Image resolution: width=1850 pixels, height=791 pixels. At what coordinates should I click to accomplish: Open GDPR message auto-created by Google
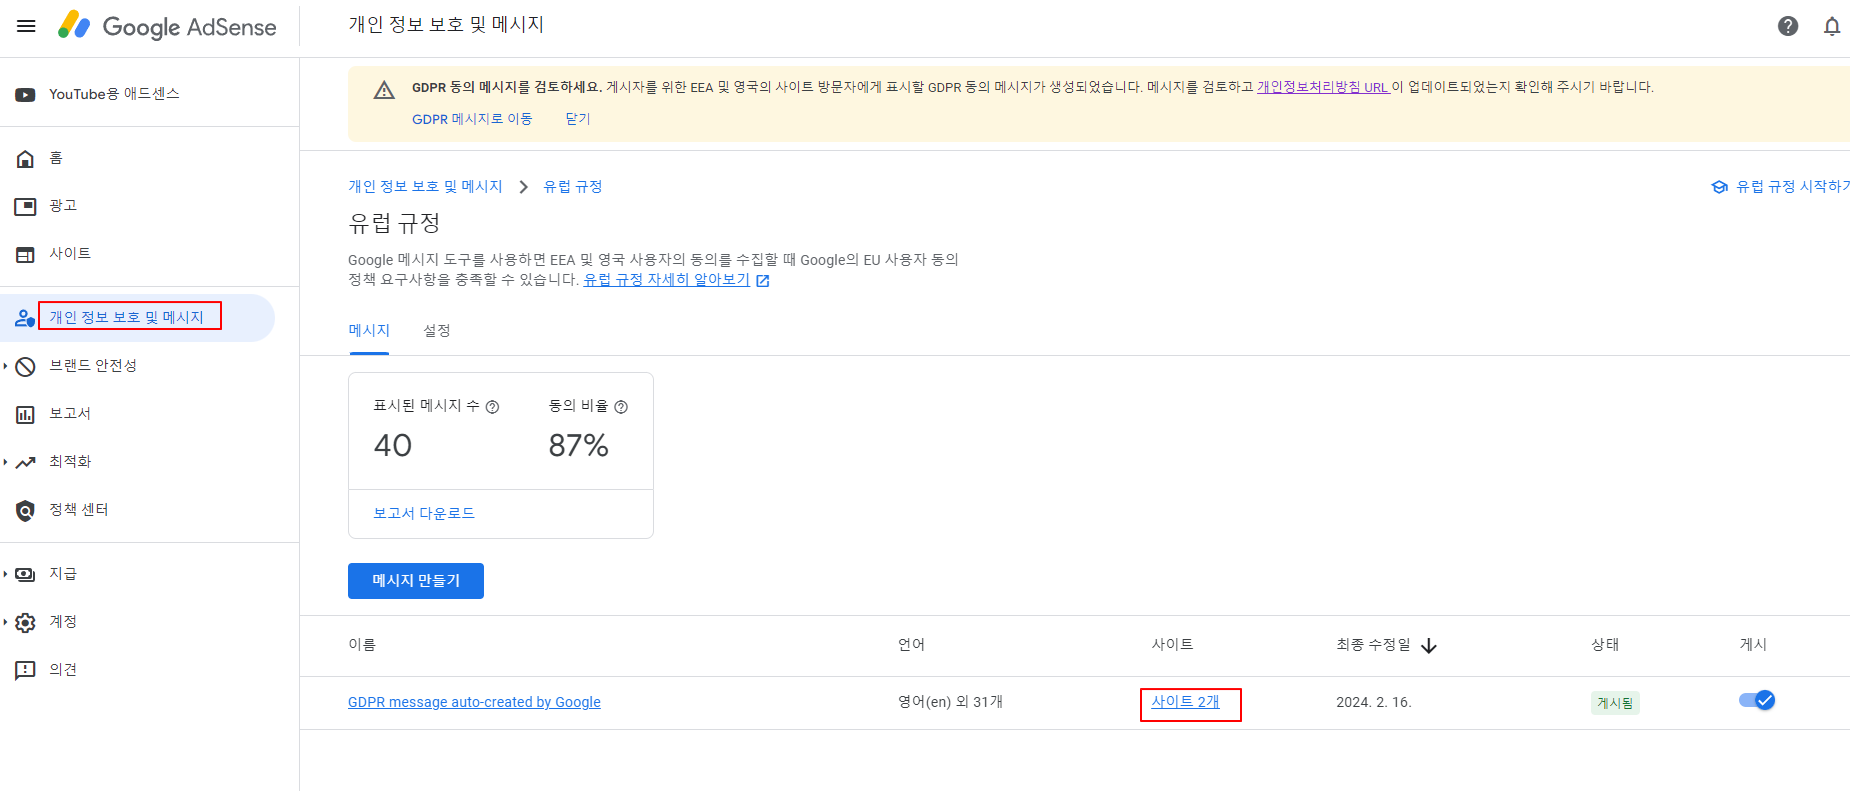click(474, 702)
